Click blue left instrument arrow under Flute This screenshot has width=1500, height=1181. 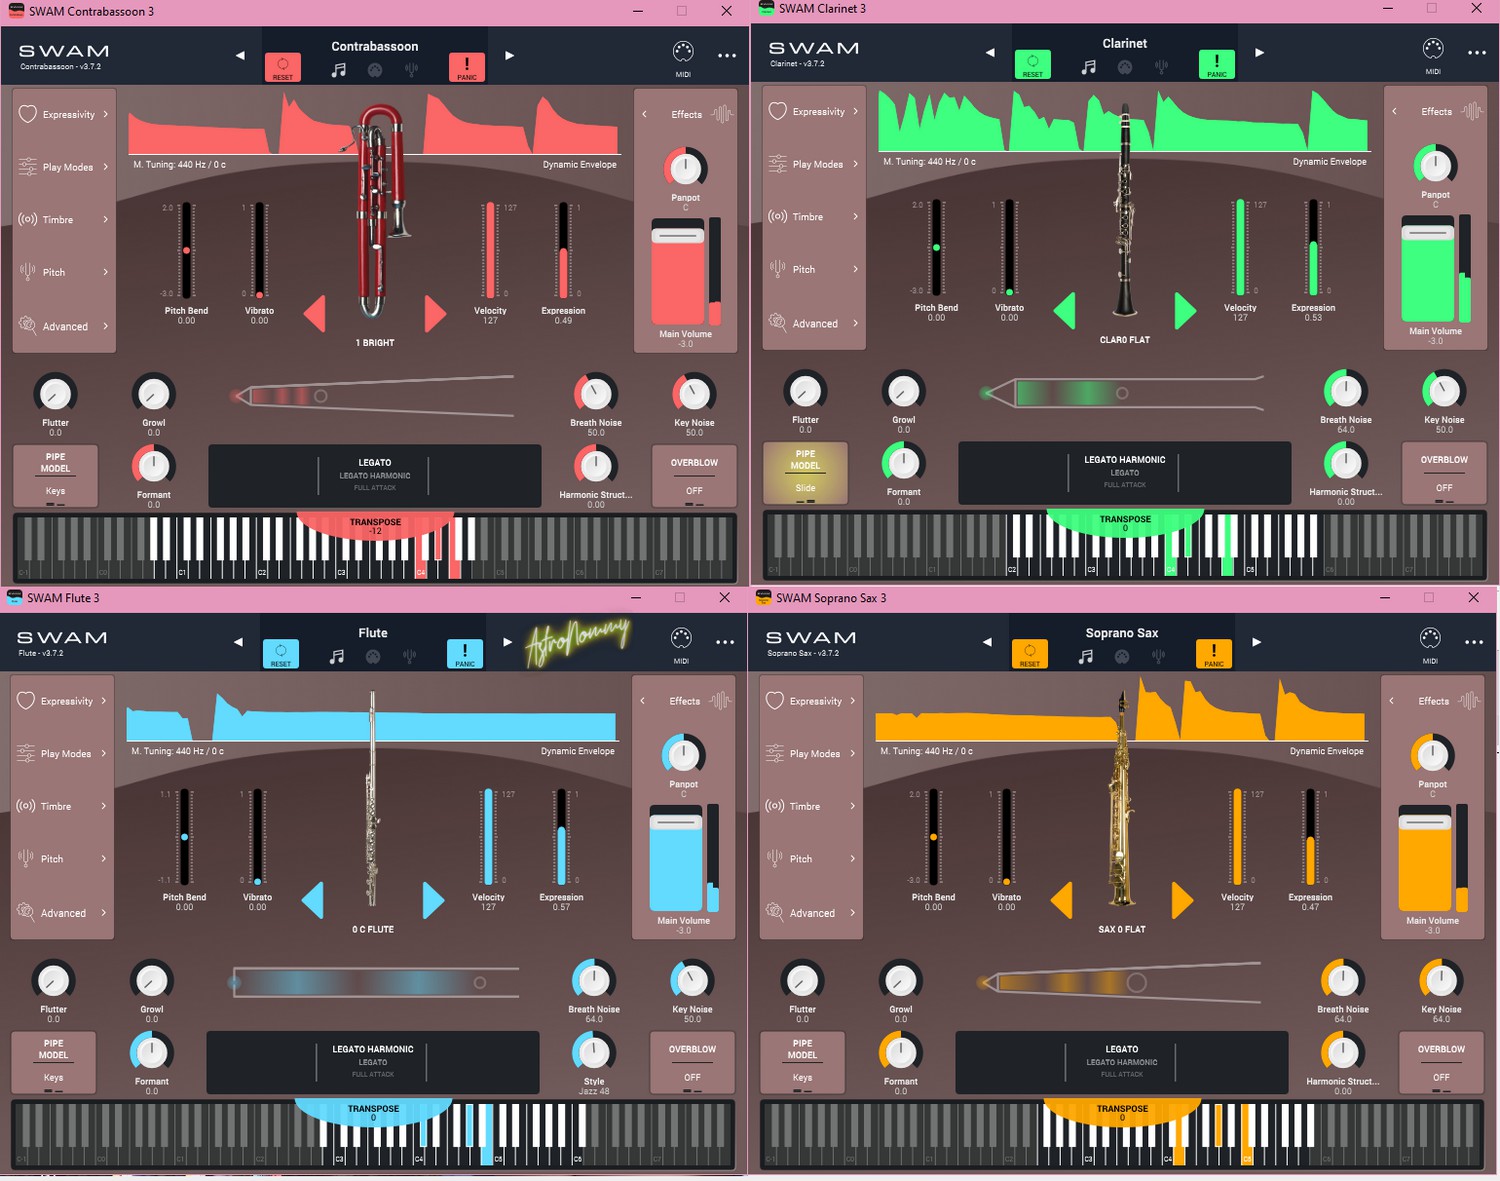click(313, 900)
